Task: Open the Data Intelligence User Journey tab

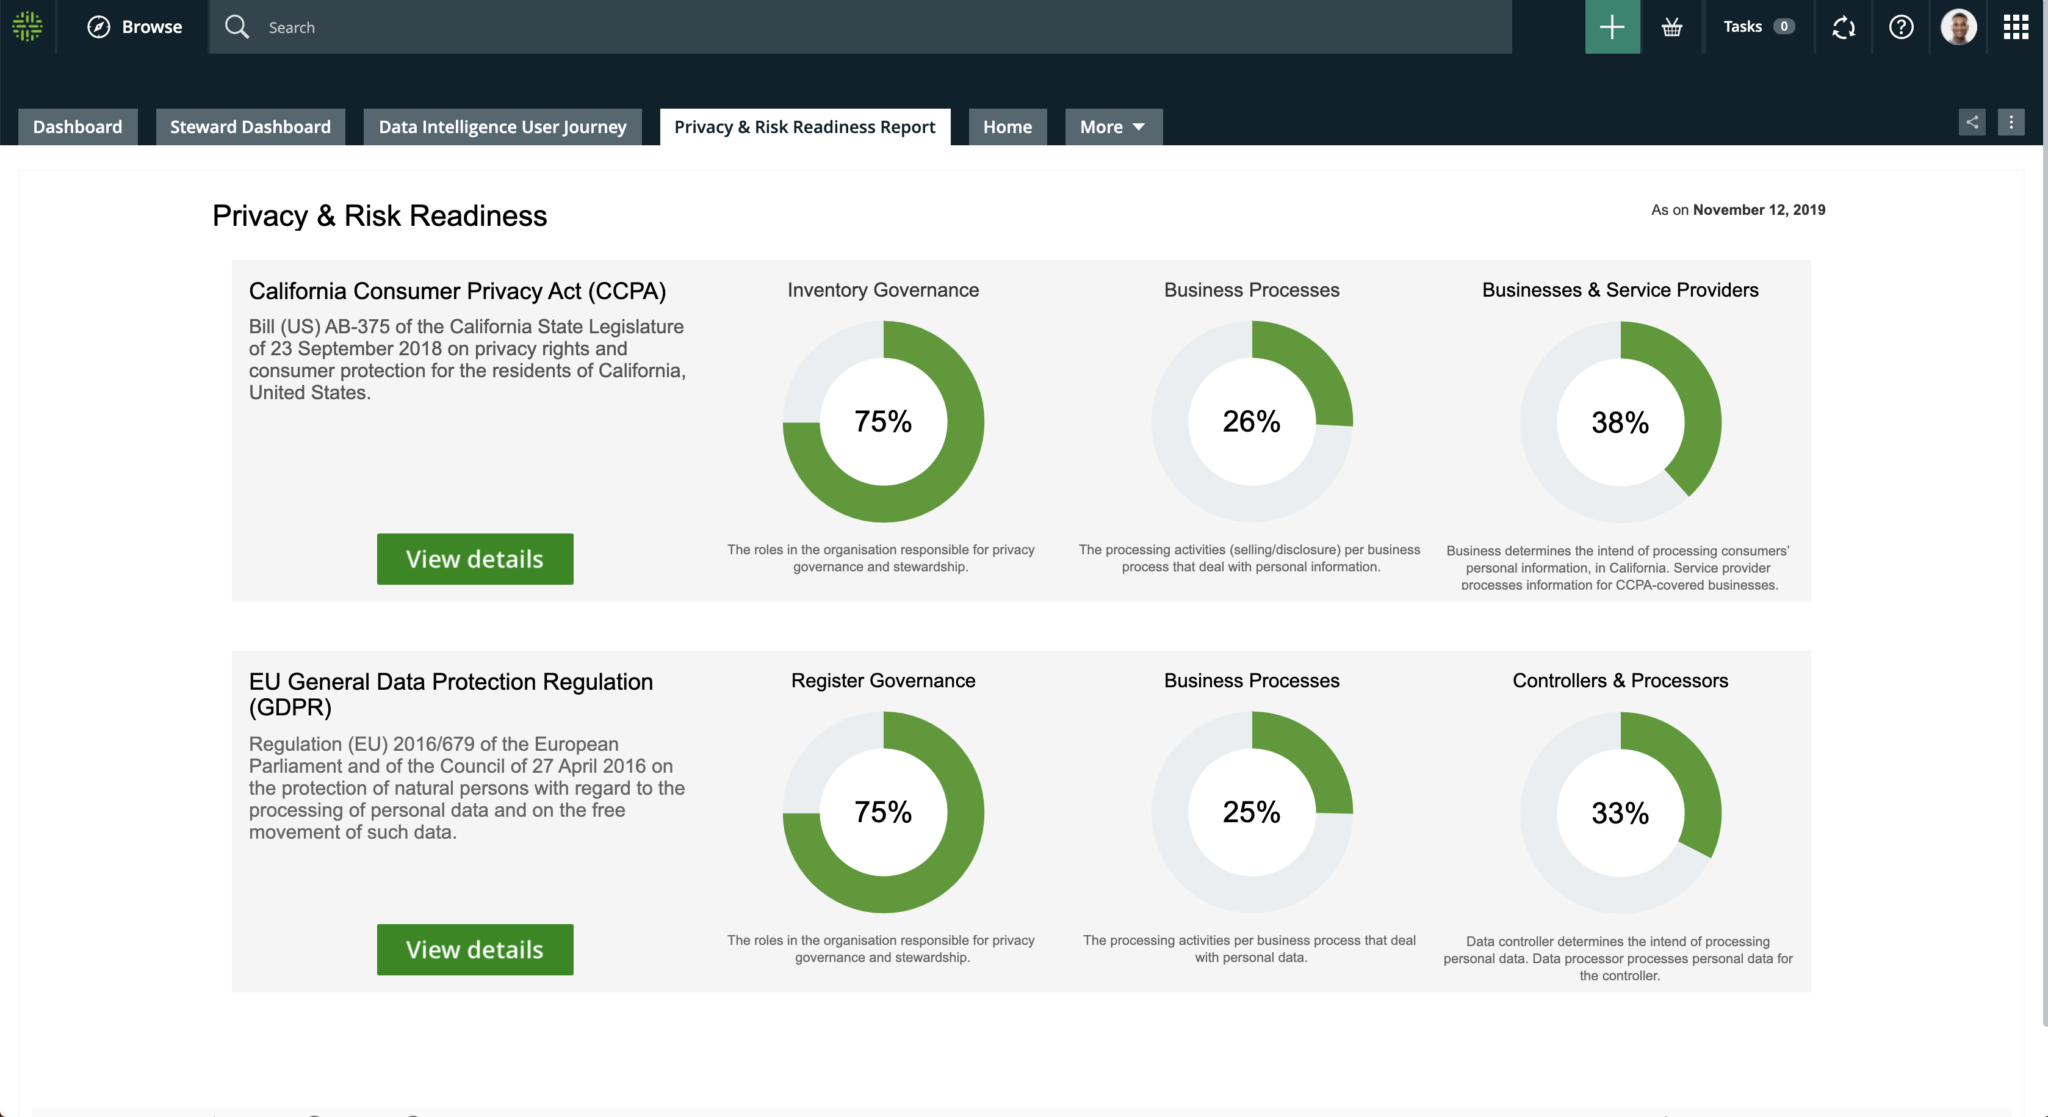Action: pos(502,126)
